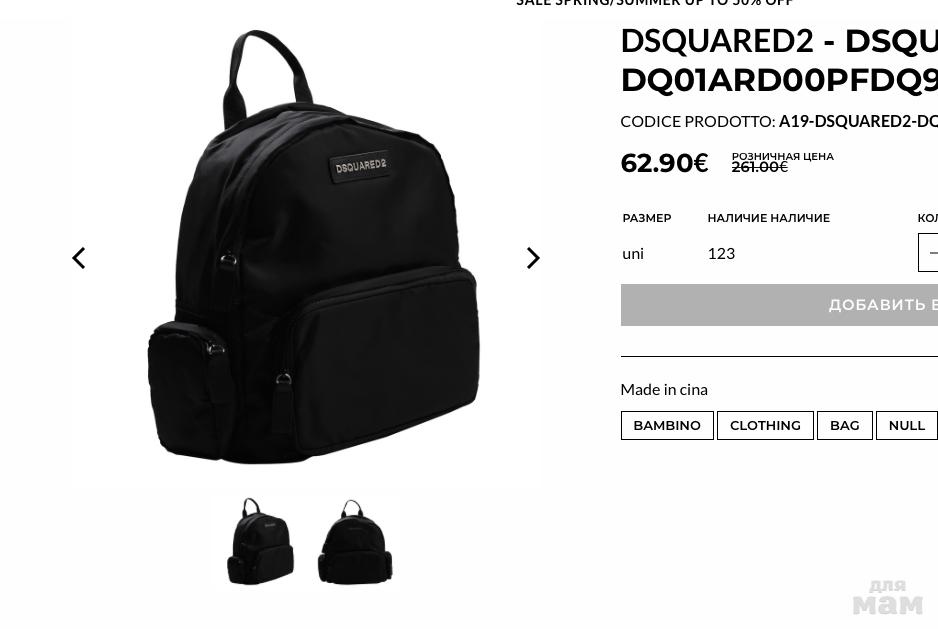Choose the uni size option
Image resolution: width=938 pixels, height=629 pixels.
(x=633, y=254)
